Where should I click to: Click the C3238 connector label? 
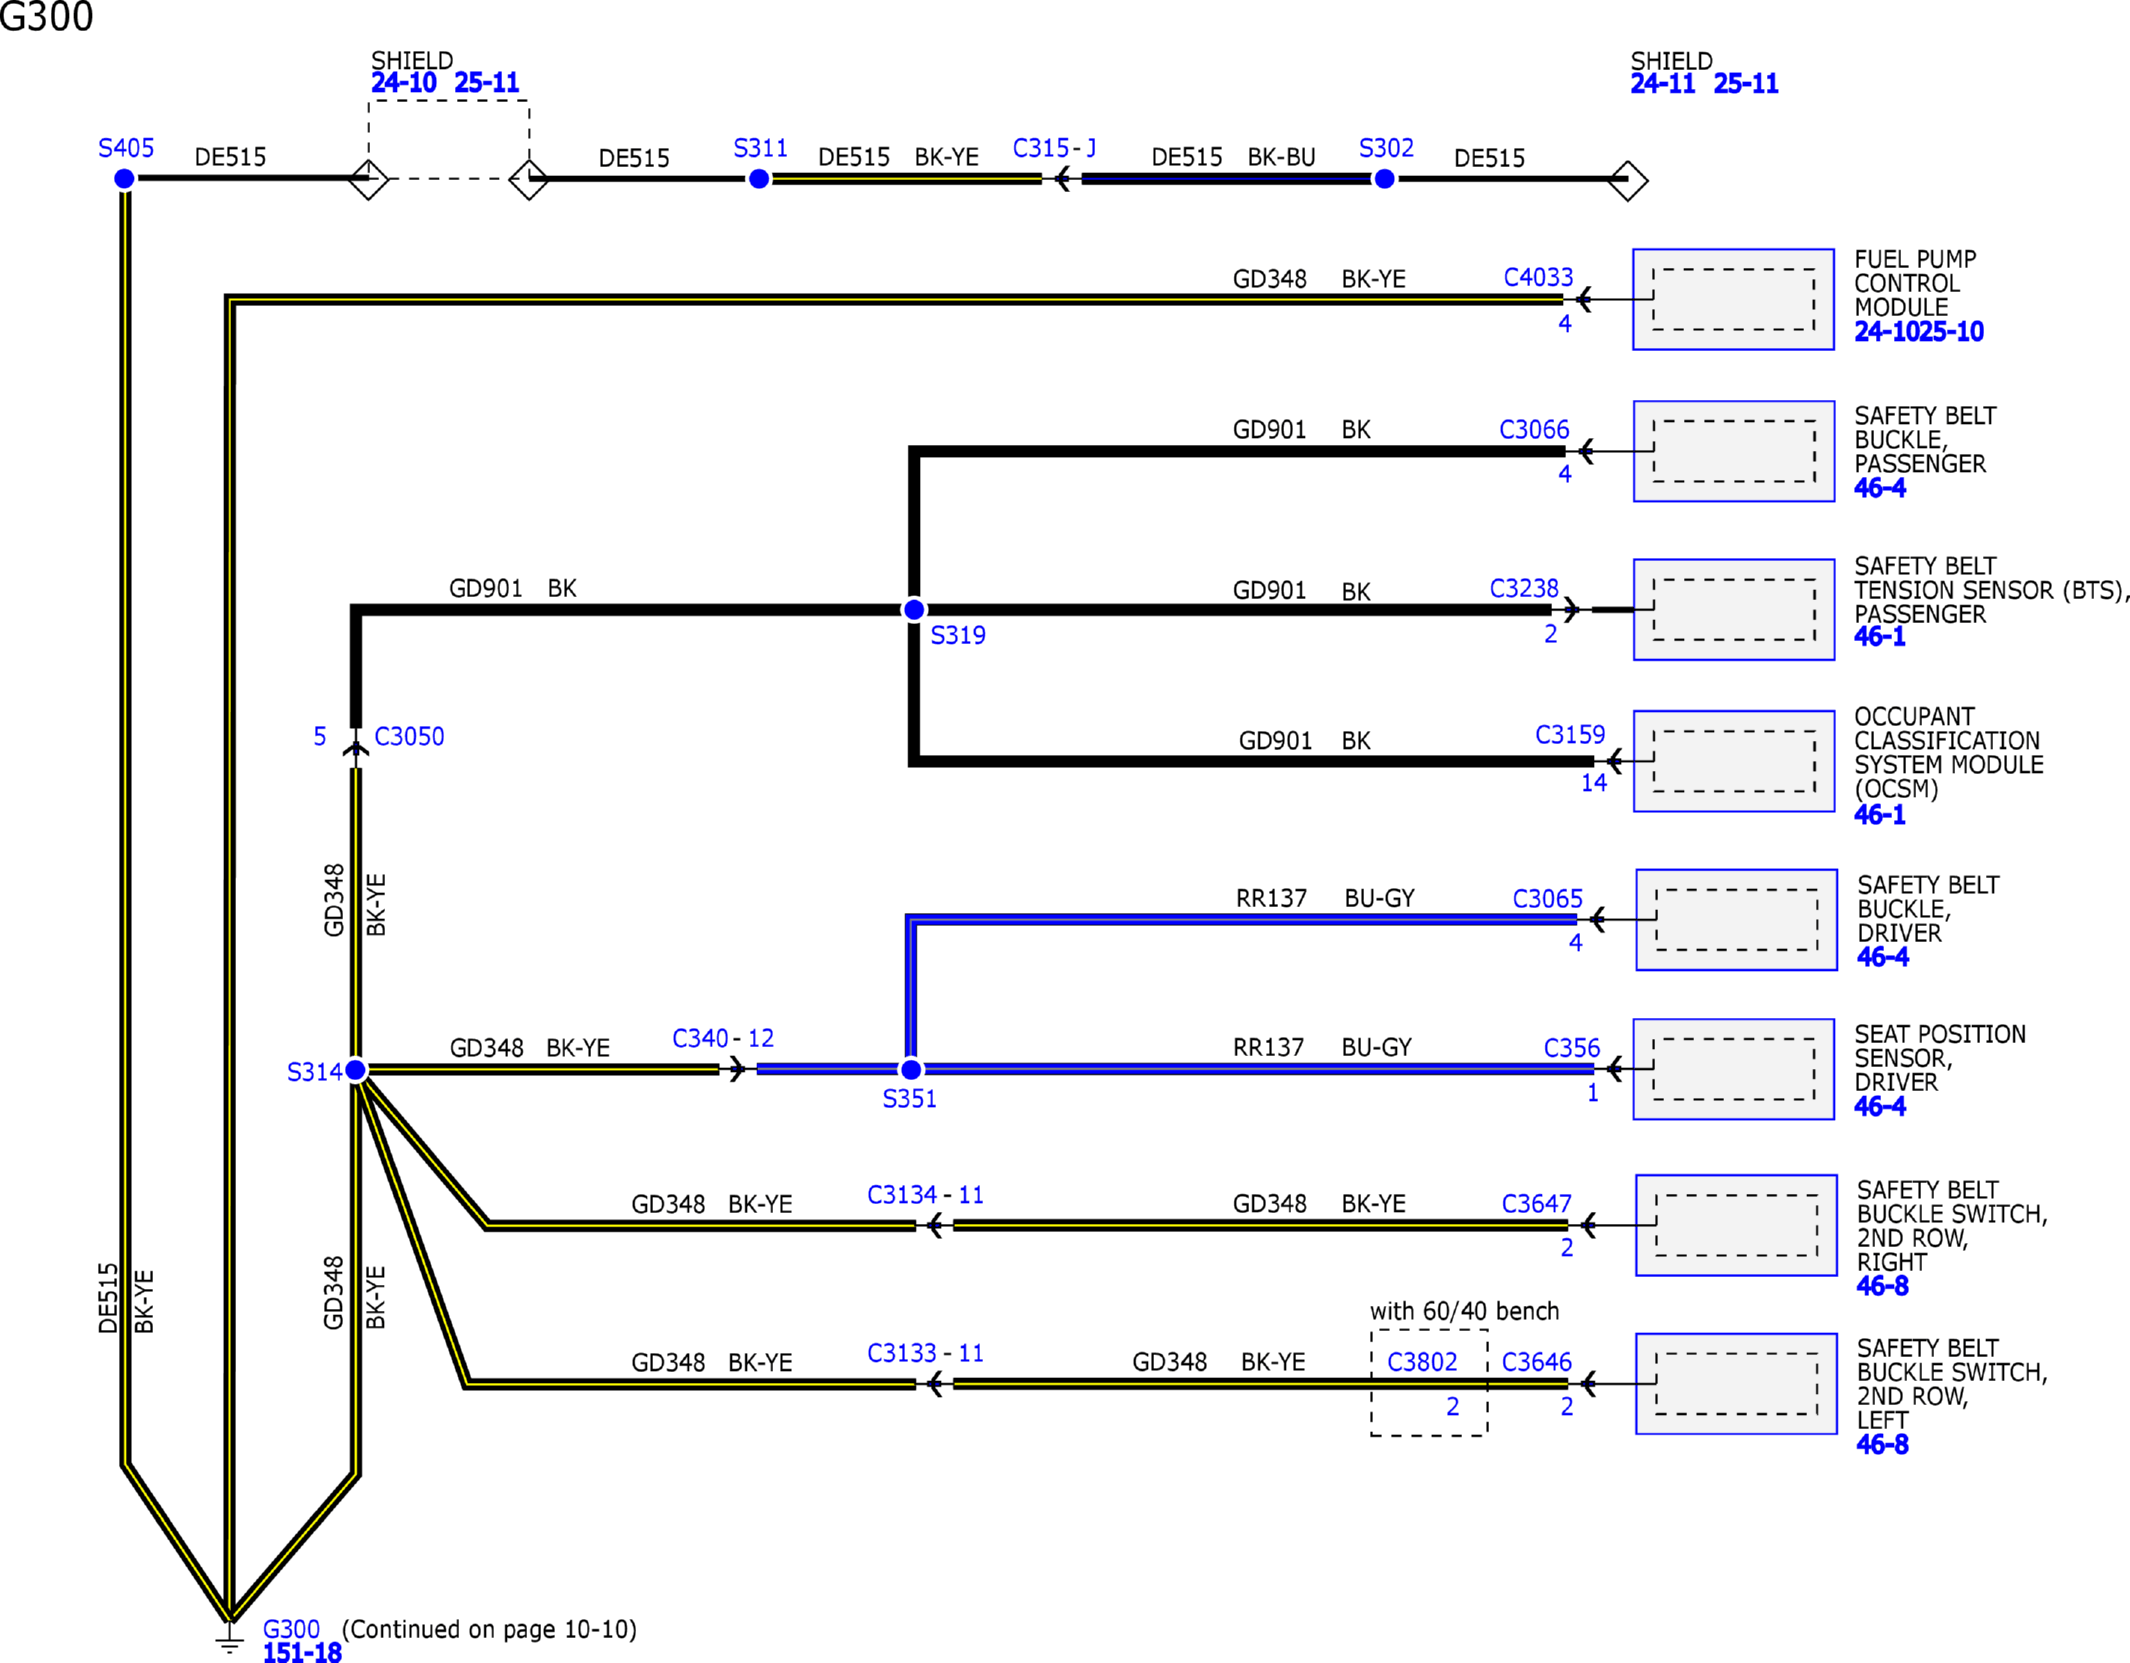[x=1524, y=589]
